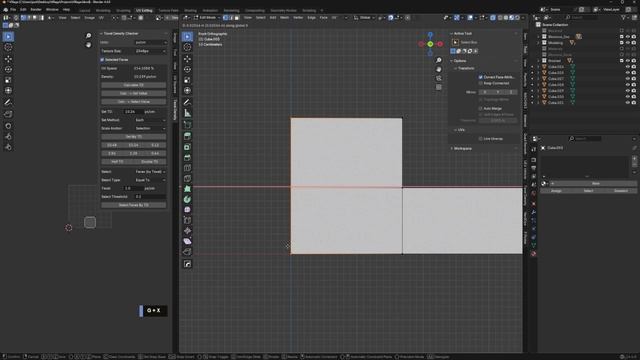The height and width of the screenshot is (360, 640).
Task: Enable the Live Unwrap checkbox
Action: click(481, 139)
